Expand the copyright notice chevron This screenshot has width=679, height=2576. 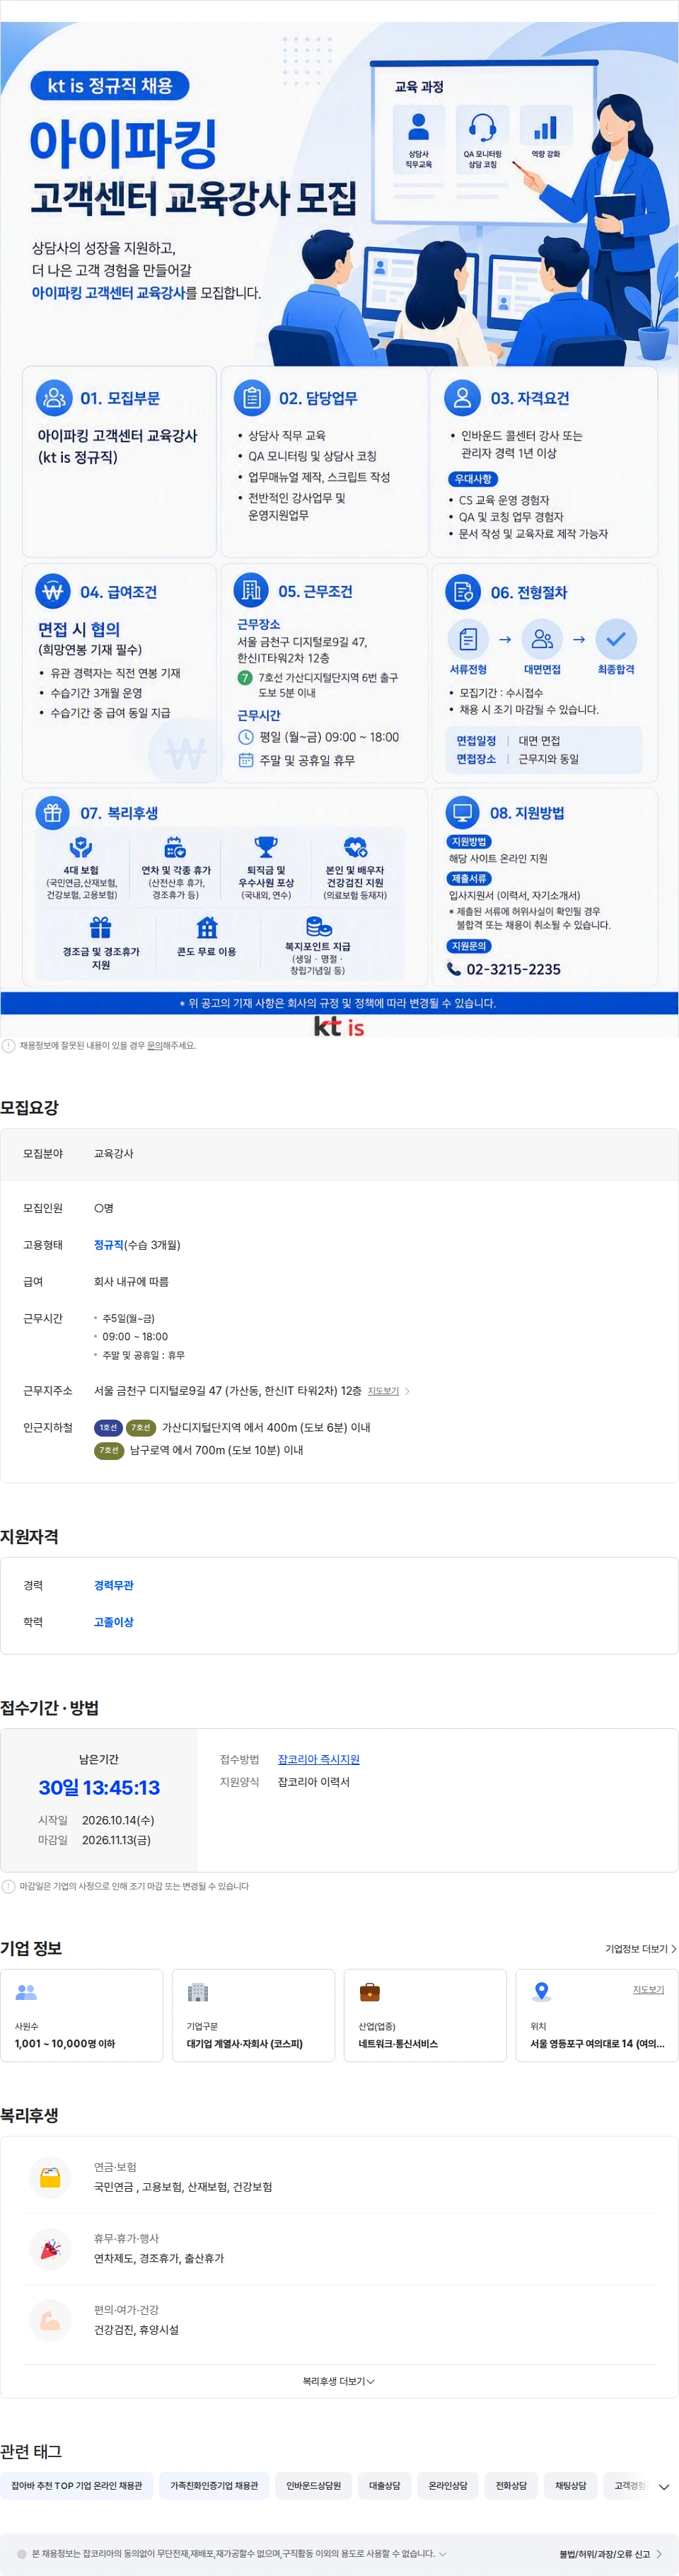point(443,2553)
